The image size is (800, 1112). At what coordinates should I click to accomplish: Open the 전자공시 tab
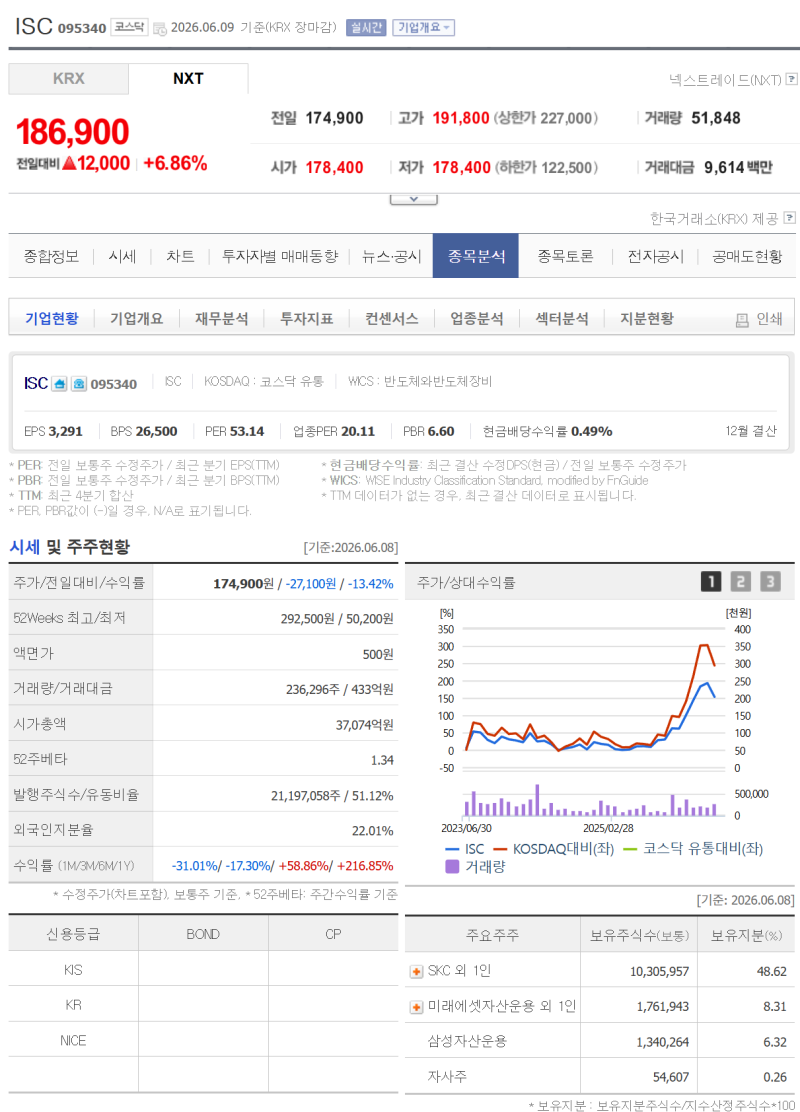click(x=655, y=256)
